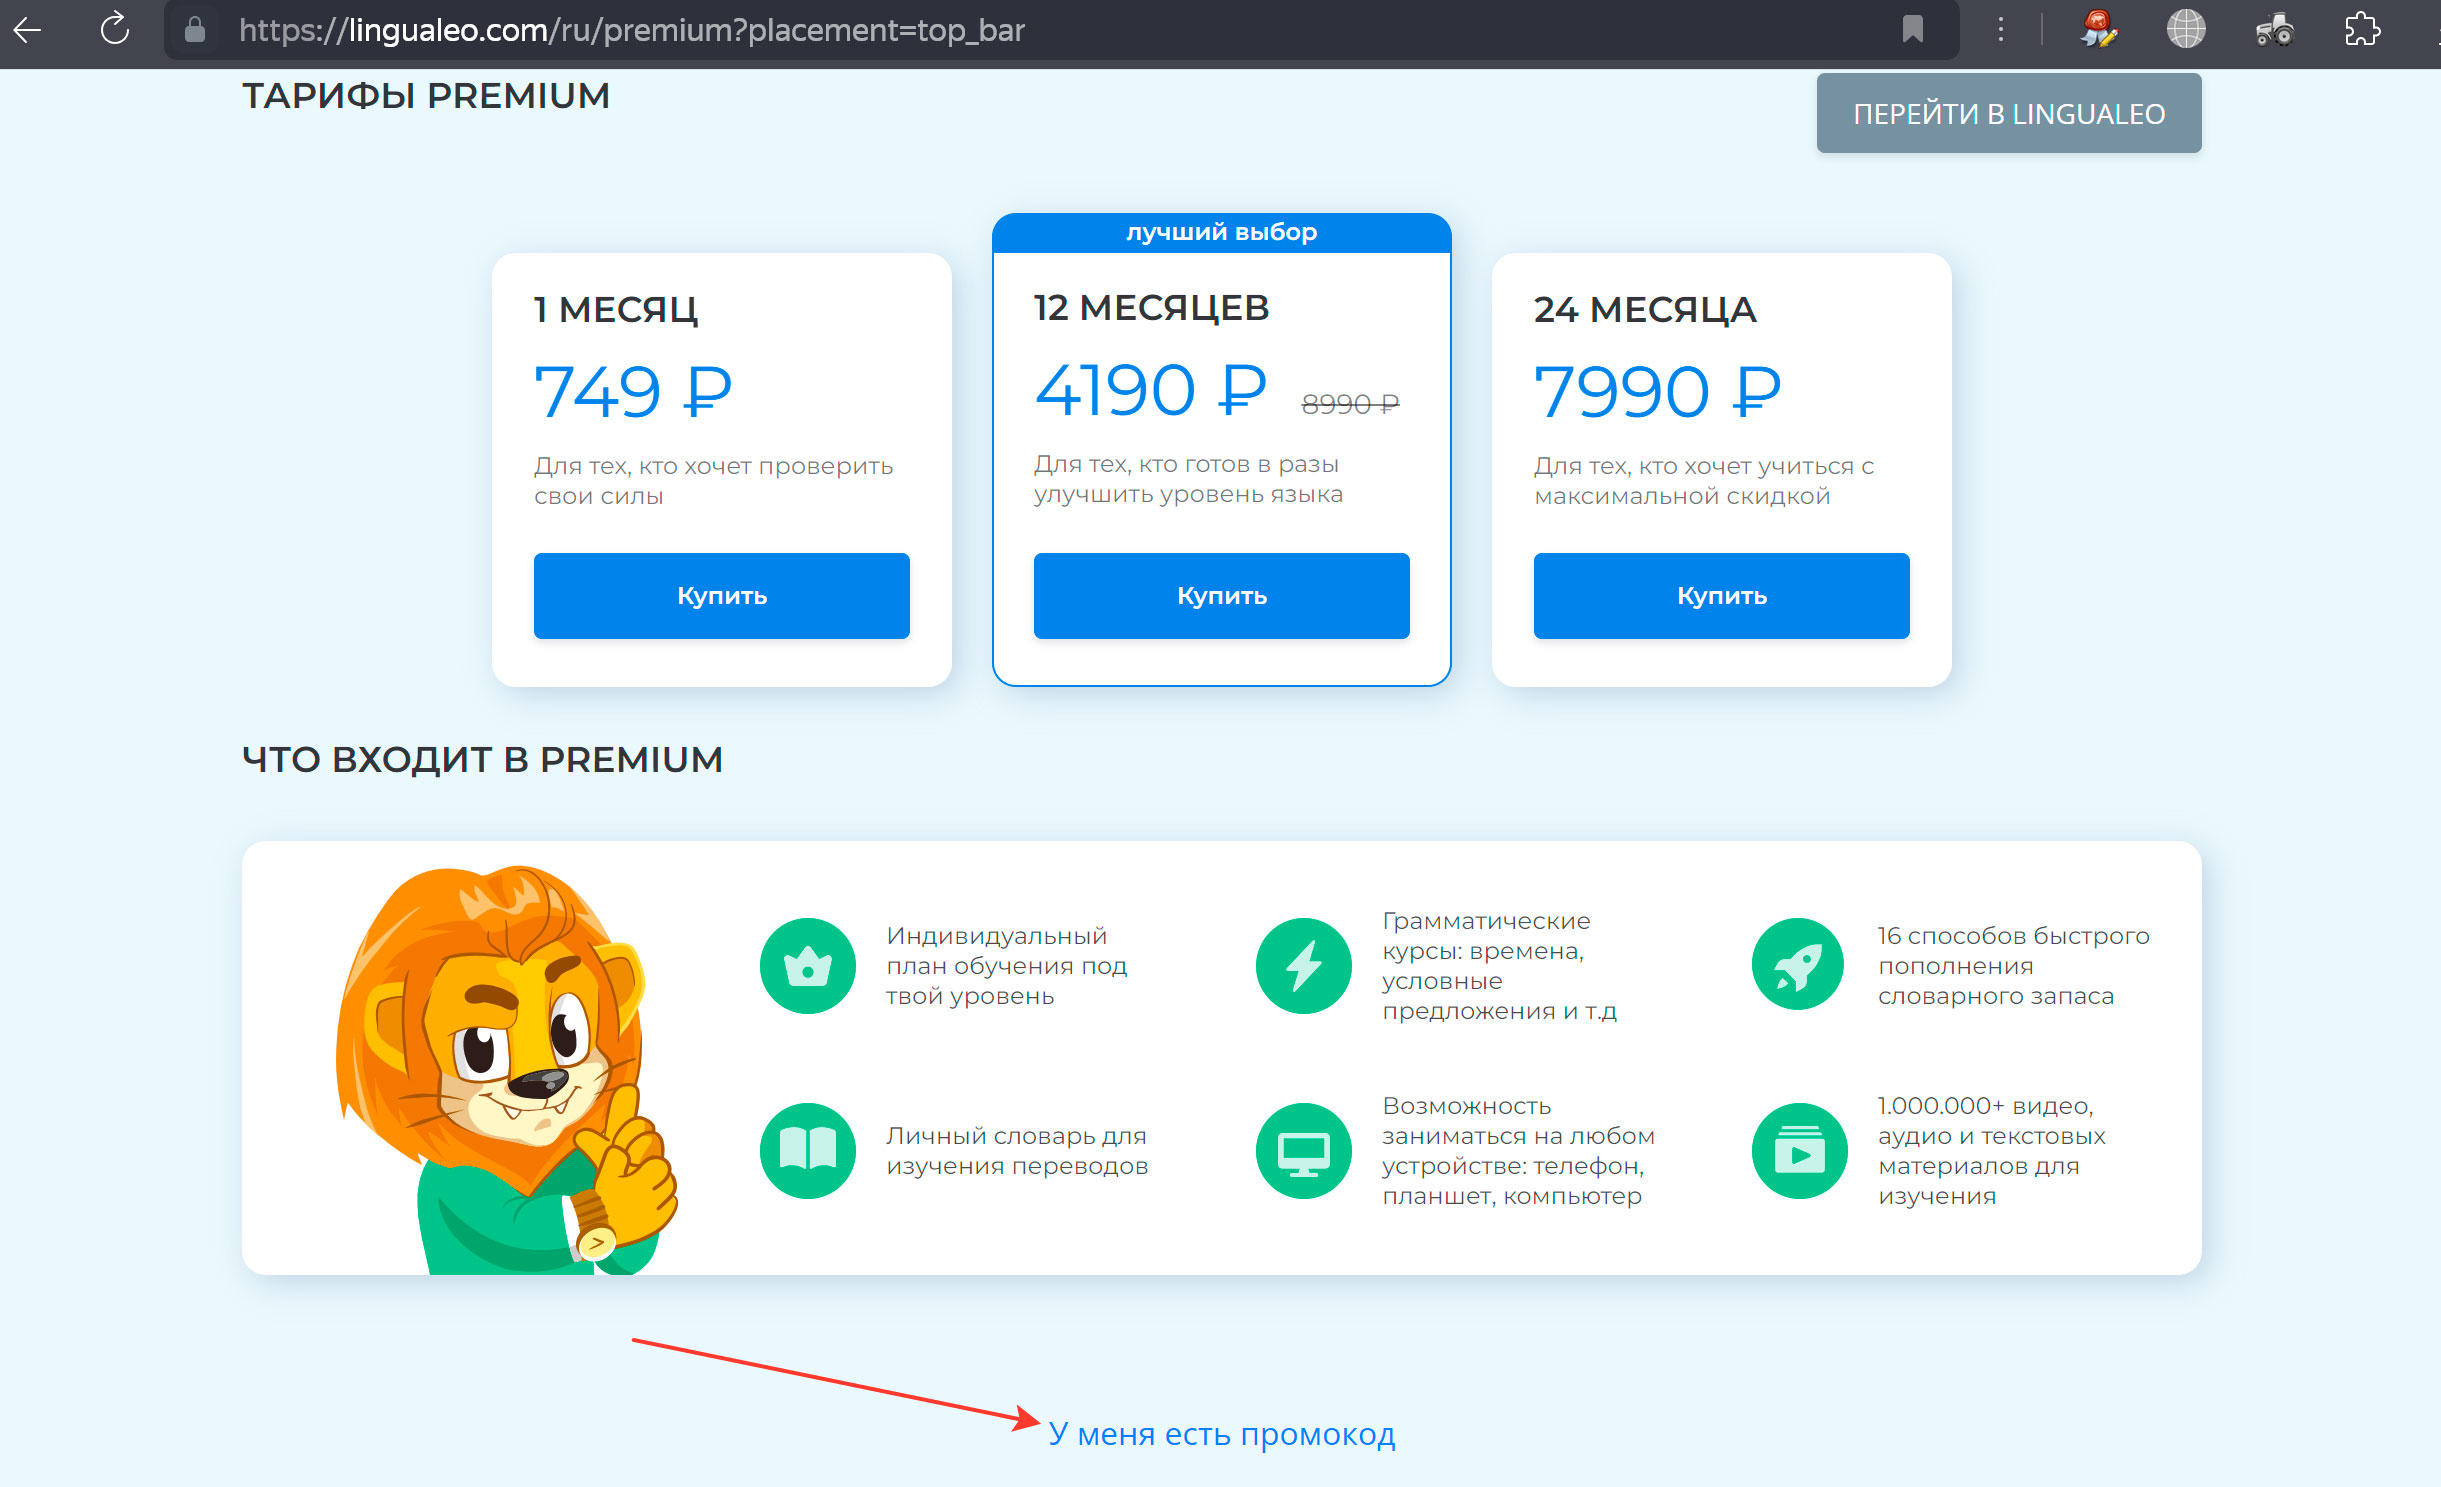Click the red avatar extension icon
2441x1487 pixels.
(2099, 30)
